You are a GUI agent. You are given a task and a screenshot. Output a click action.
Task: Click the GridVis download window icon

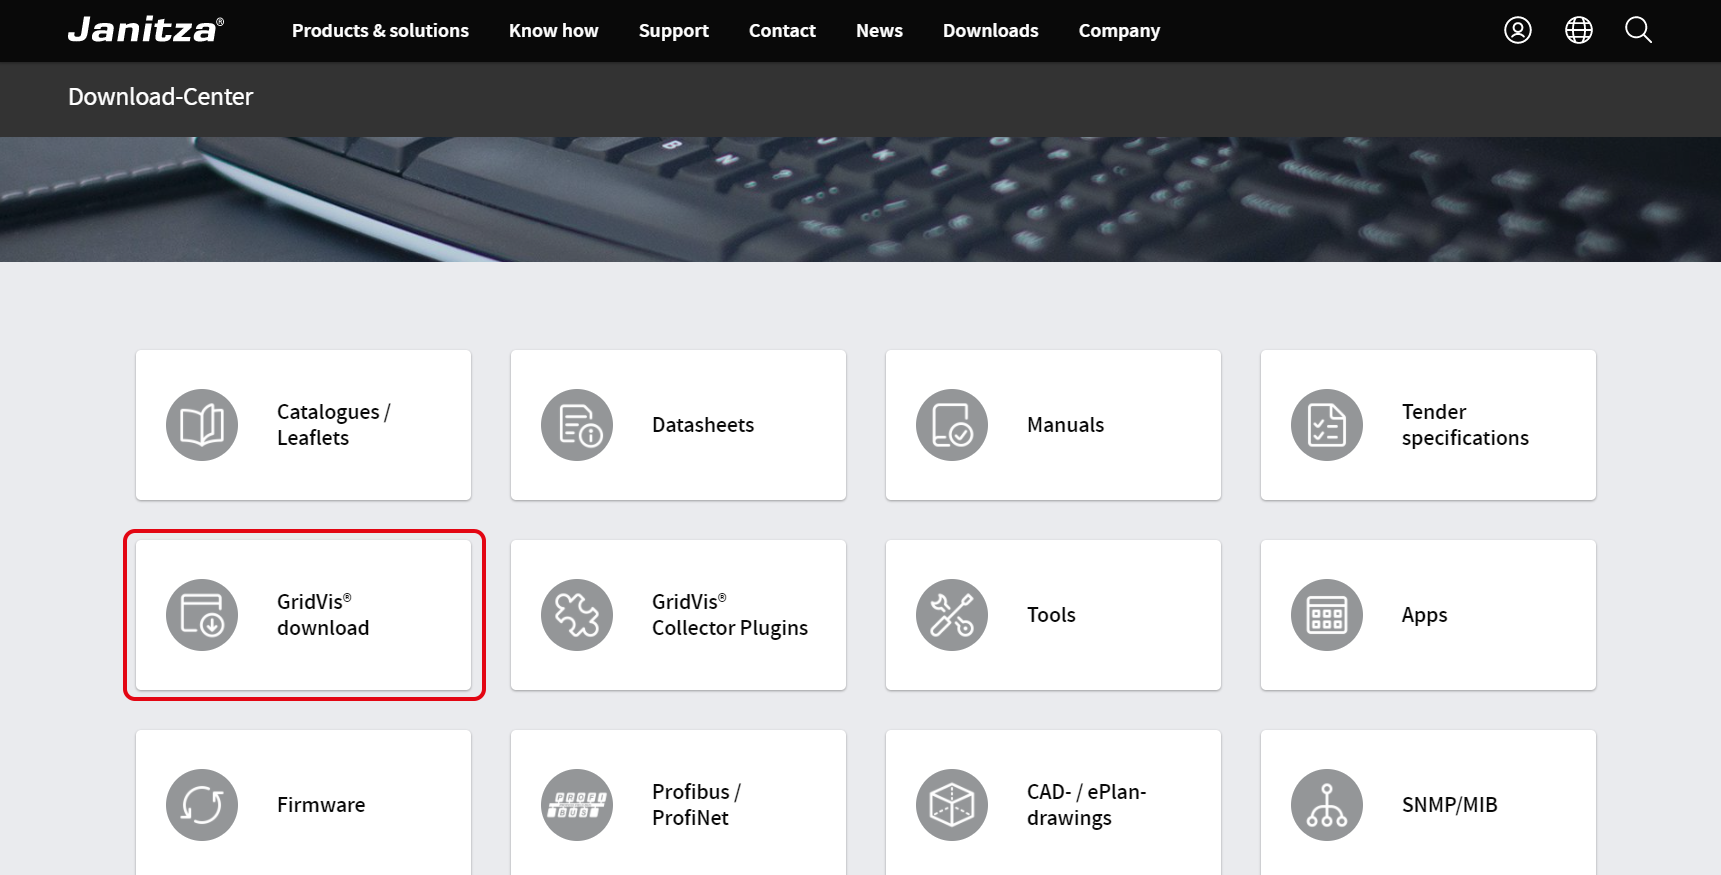(202, 615)
